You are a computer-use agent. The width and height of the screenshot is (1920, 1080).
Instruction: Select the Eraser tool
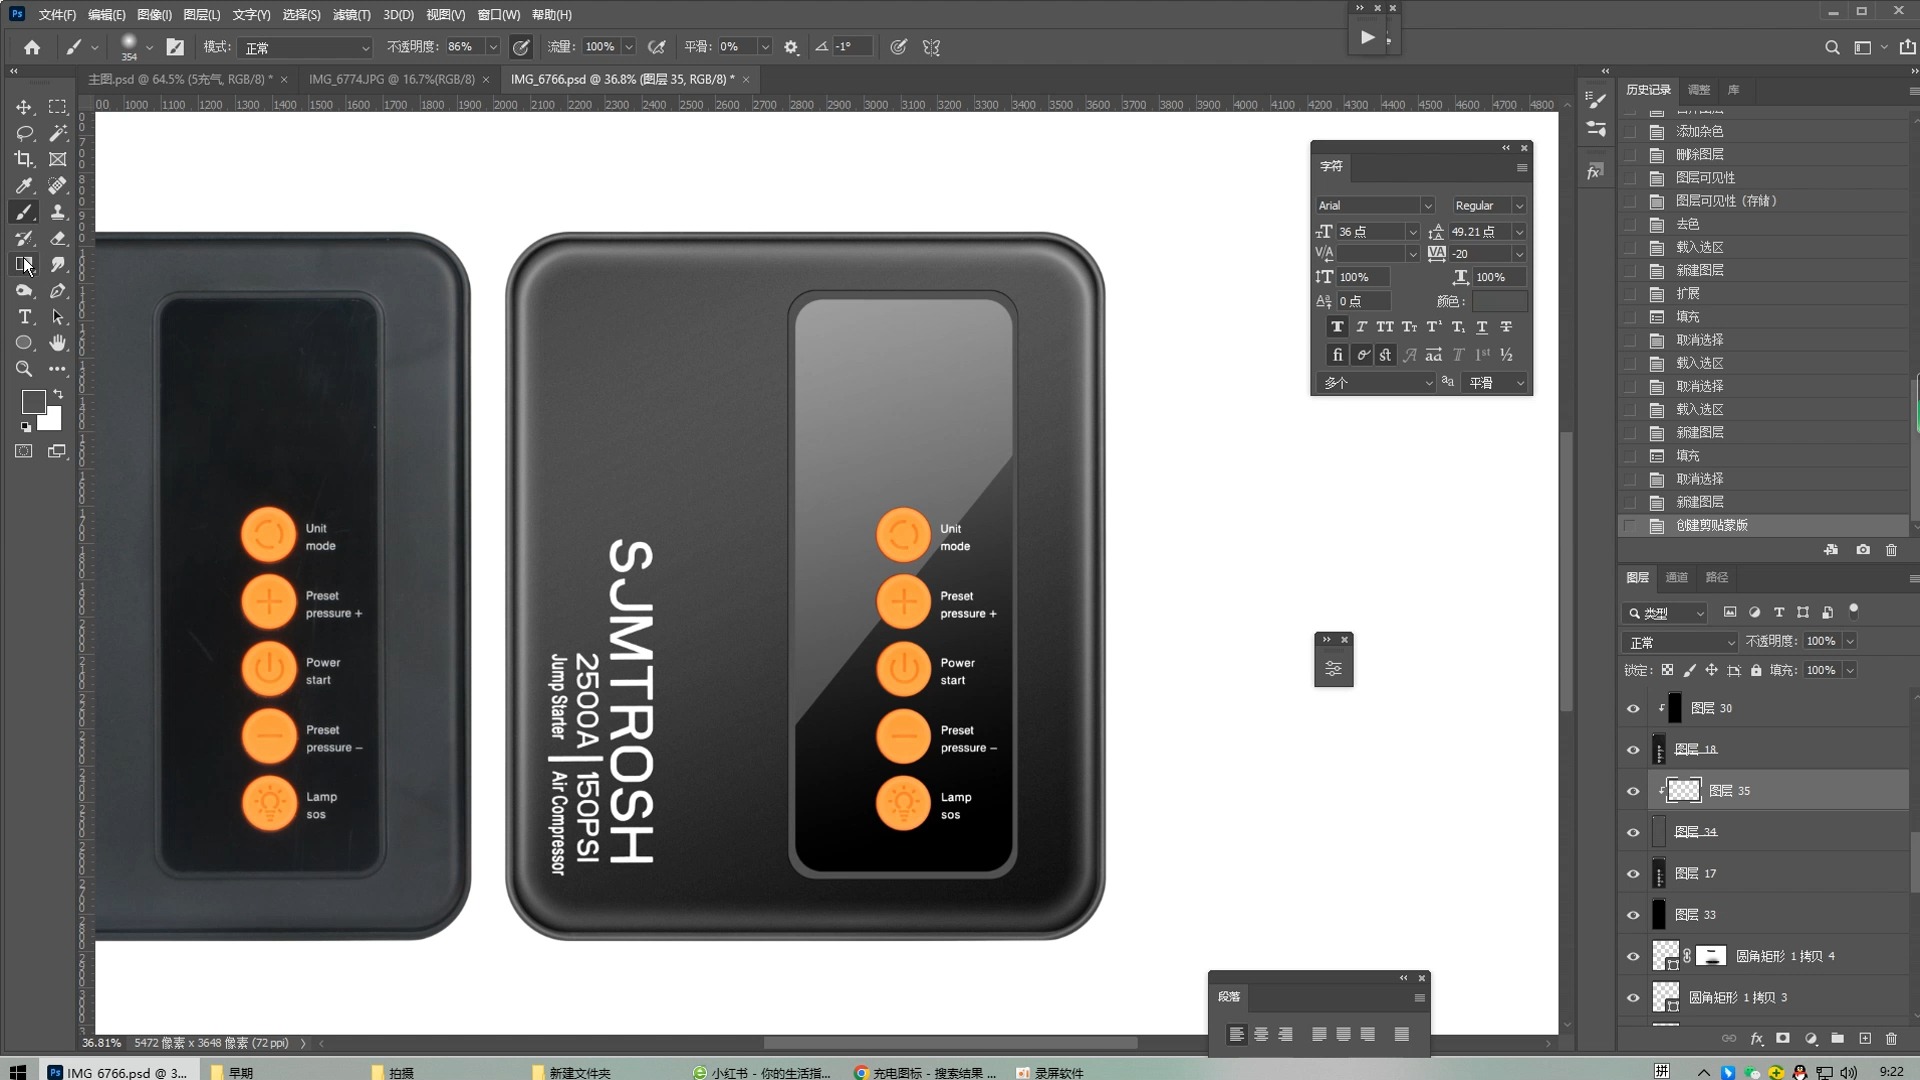click(x=58, y=238)
